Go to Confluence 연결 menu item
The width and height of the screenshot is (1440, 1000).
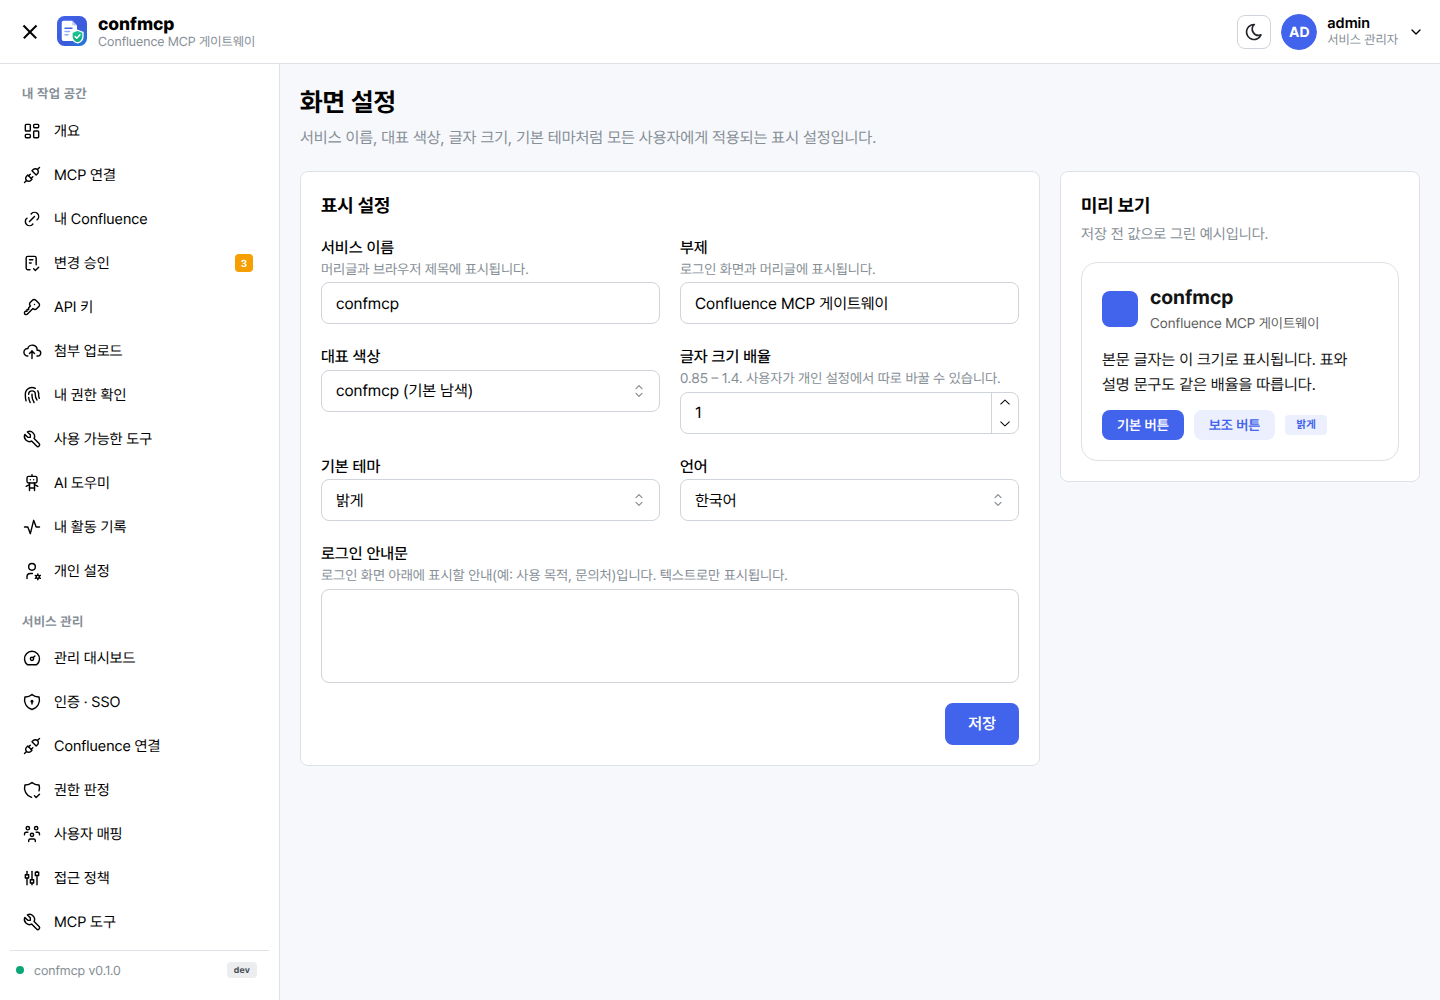[139, 746]
